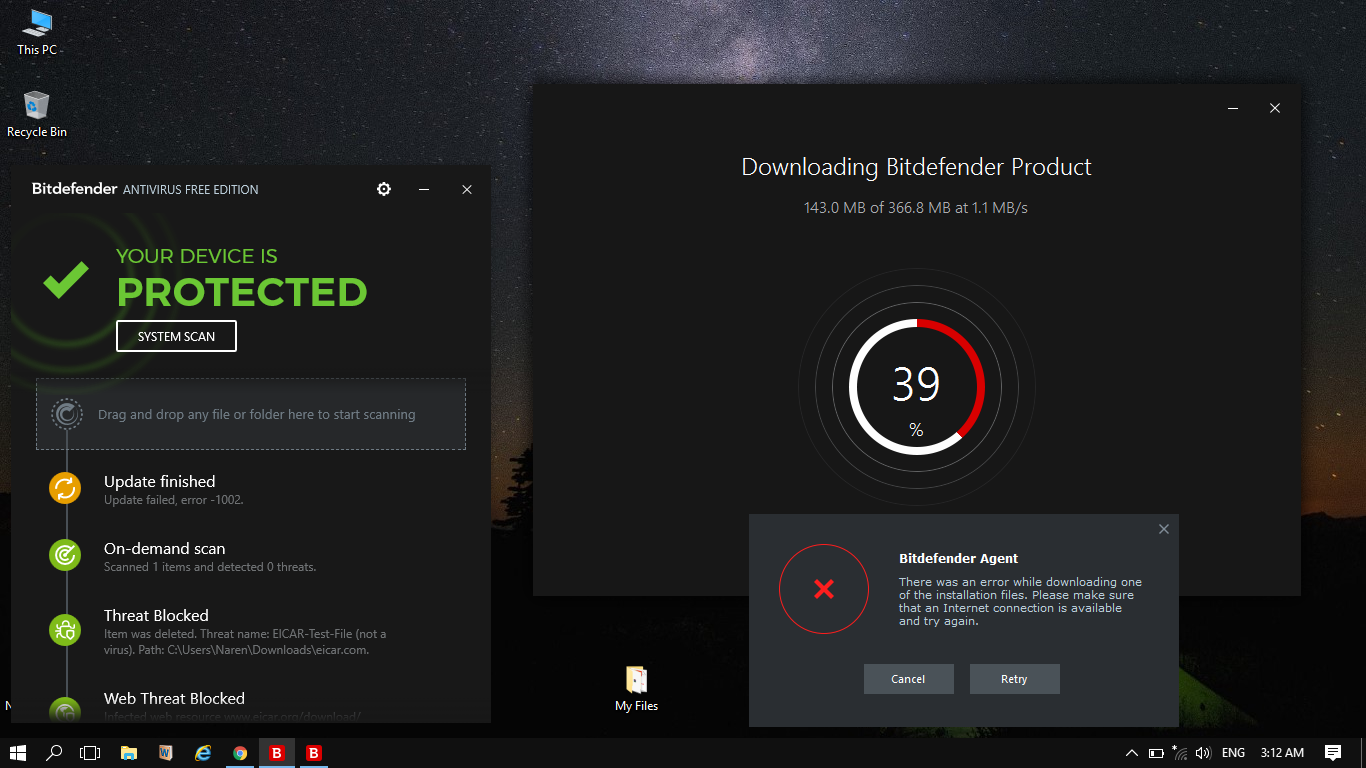Start a System Scan

pos(176,336)
